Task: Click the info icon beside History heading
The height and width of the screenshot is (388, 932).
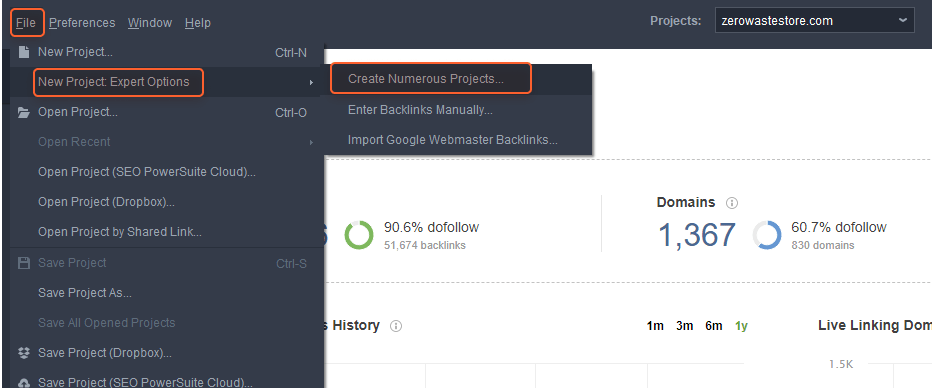Action: [396, 326]
